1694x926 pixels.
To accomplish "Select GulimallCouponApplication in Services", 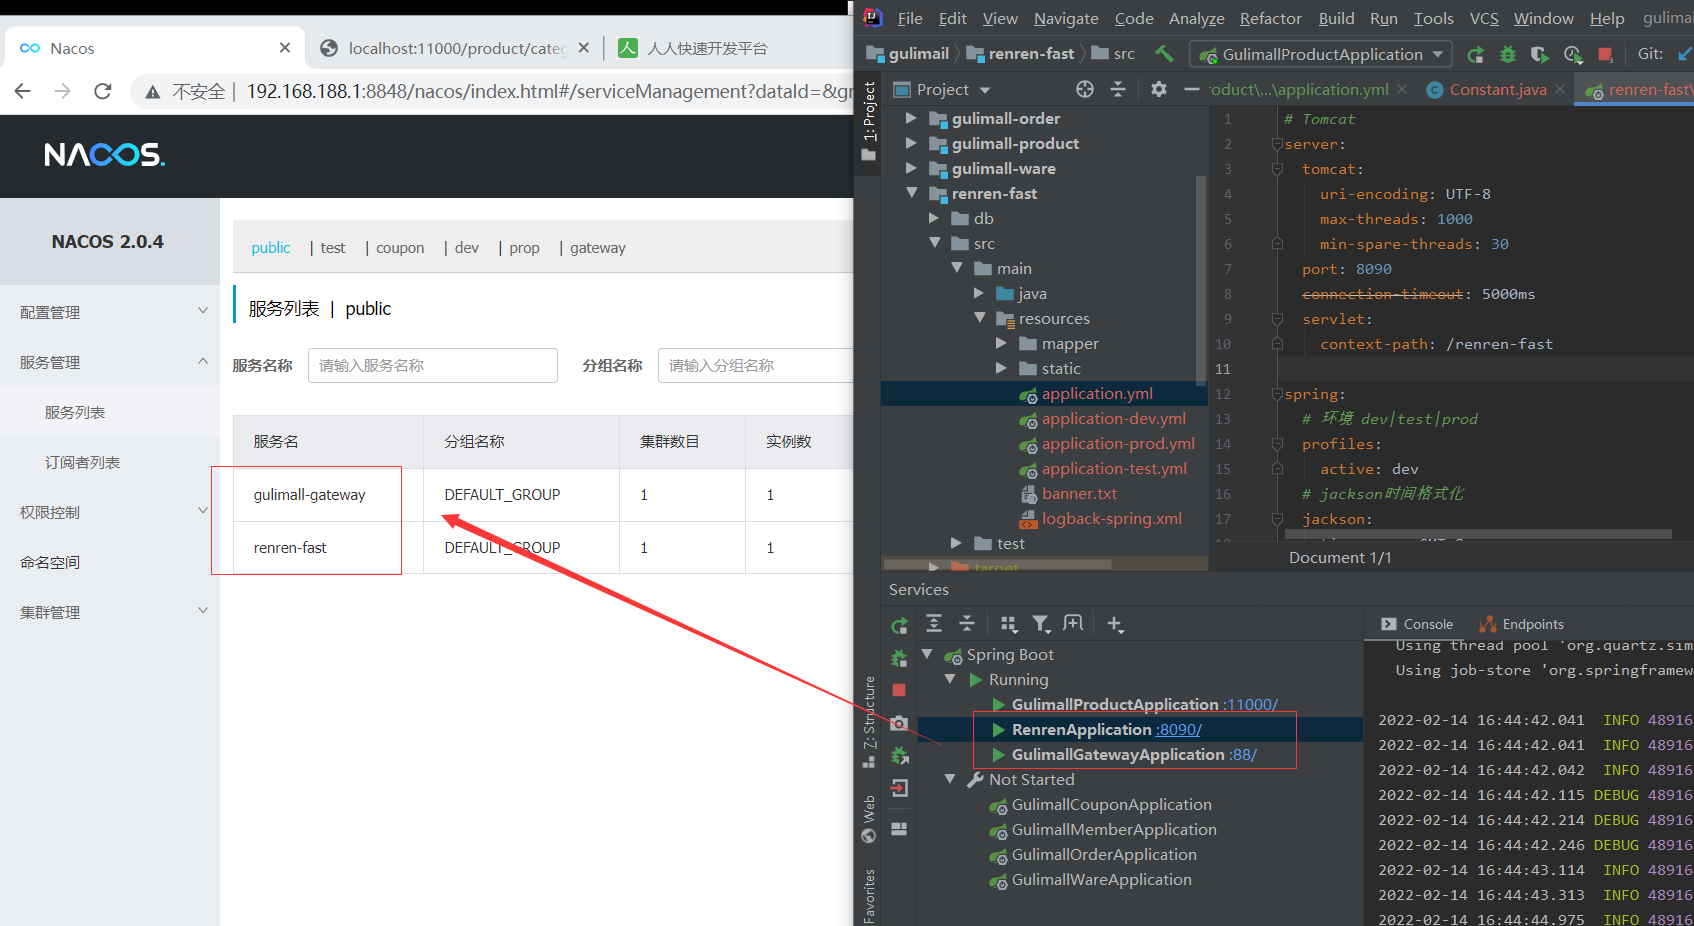I will click(x=1111, y=805).
